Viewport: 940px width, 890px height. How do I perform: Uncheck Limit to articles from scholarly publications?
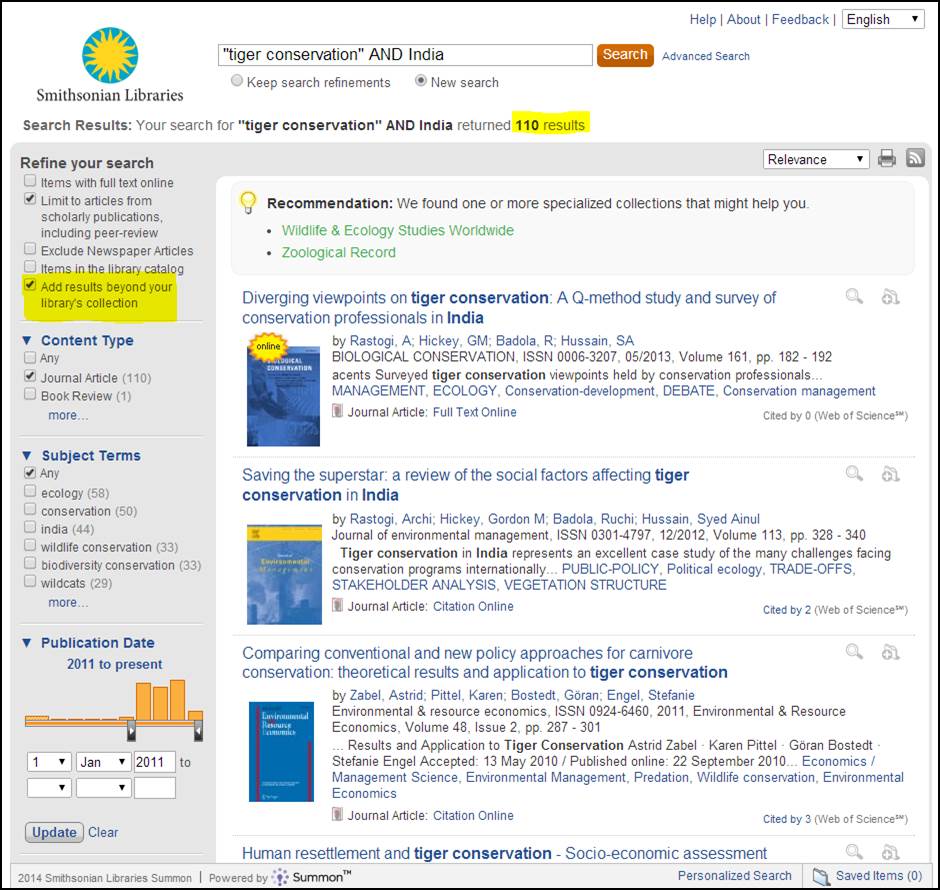tap(30, 199)
